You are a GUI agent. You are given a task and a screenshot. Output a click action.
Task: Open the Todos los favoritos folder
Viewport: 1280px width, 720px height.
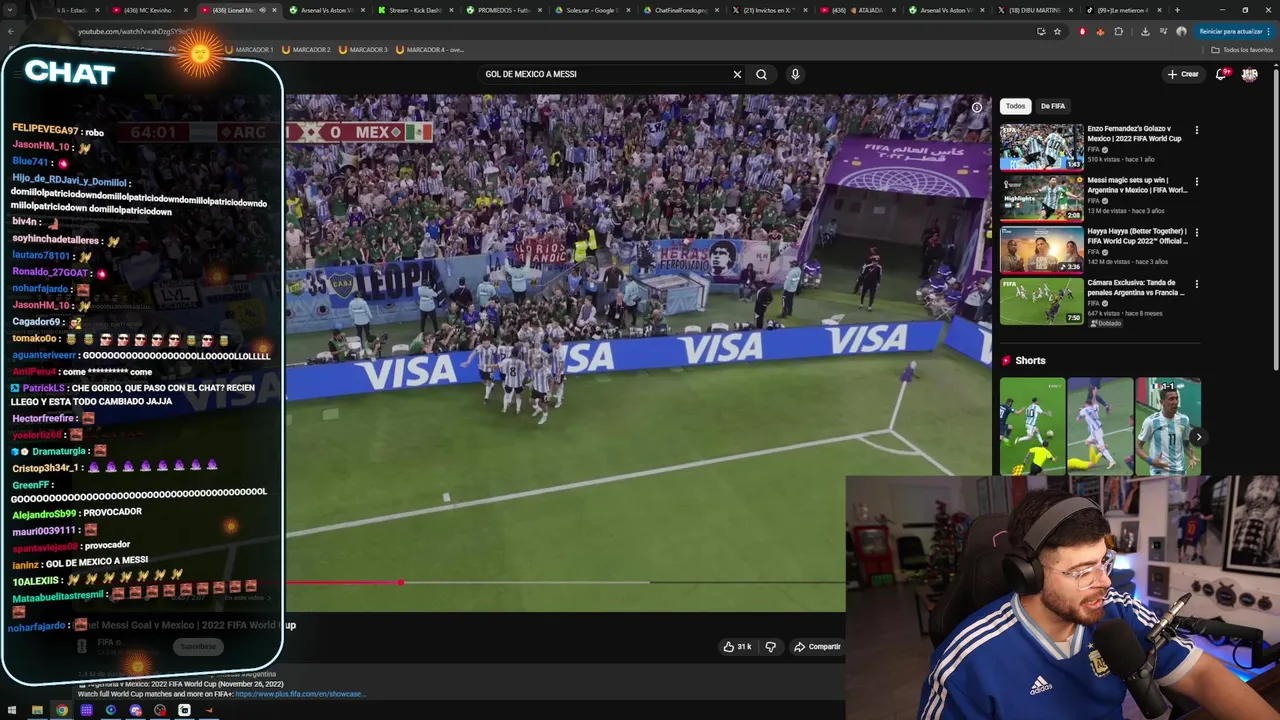1243,49
